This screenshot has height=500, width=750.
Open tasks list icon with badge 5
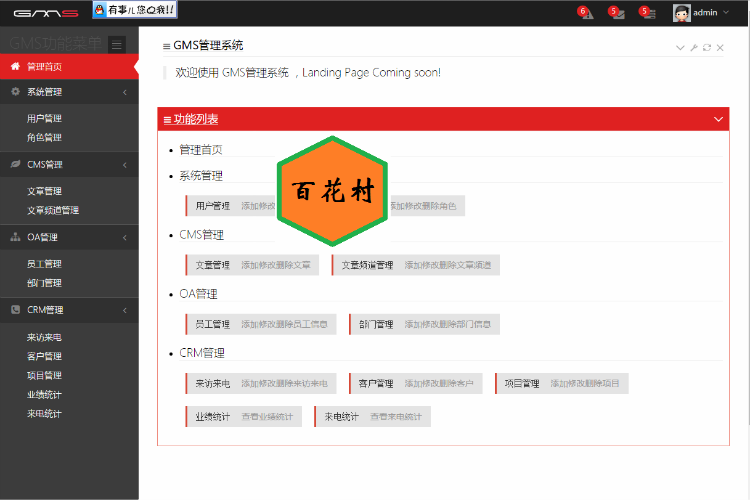coord(647,12)
